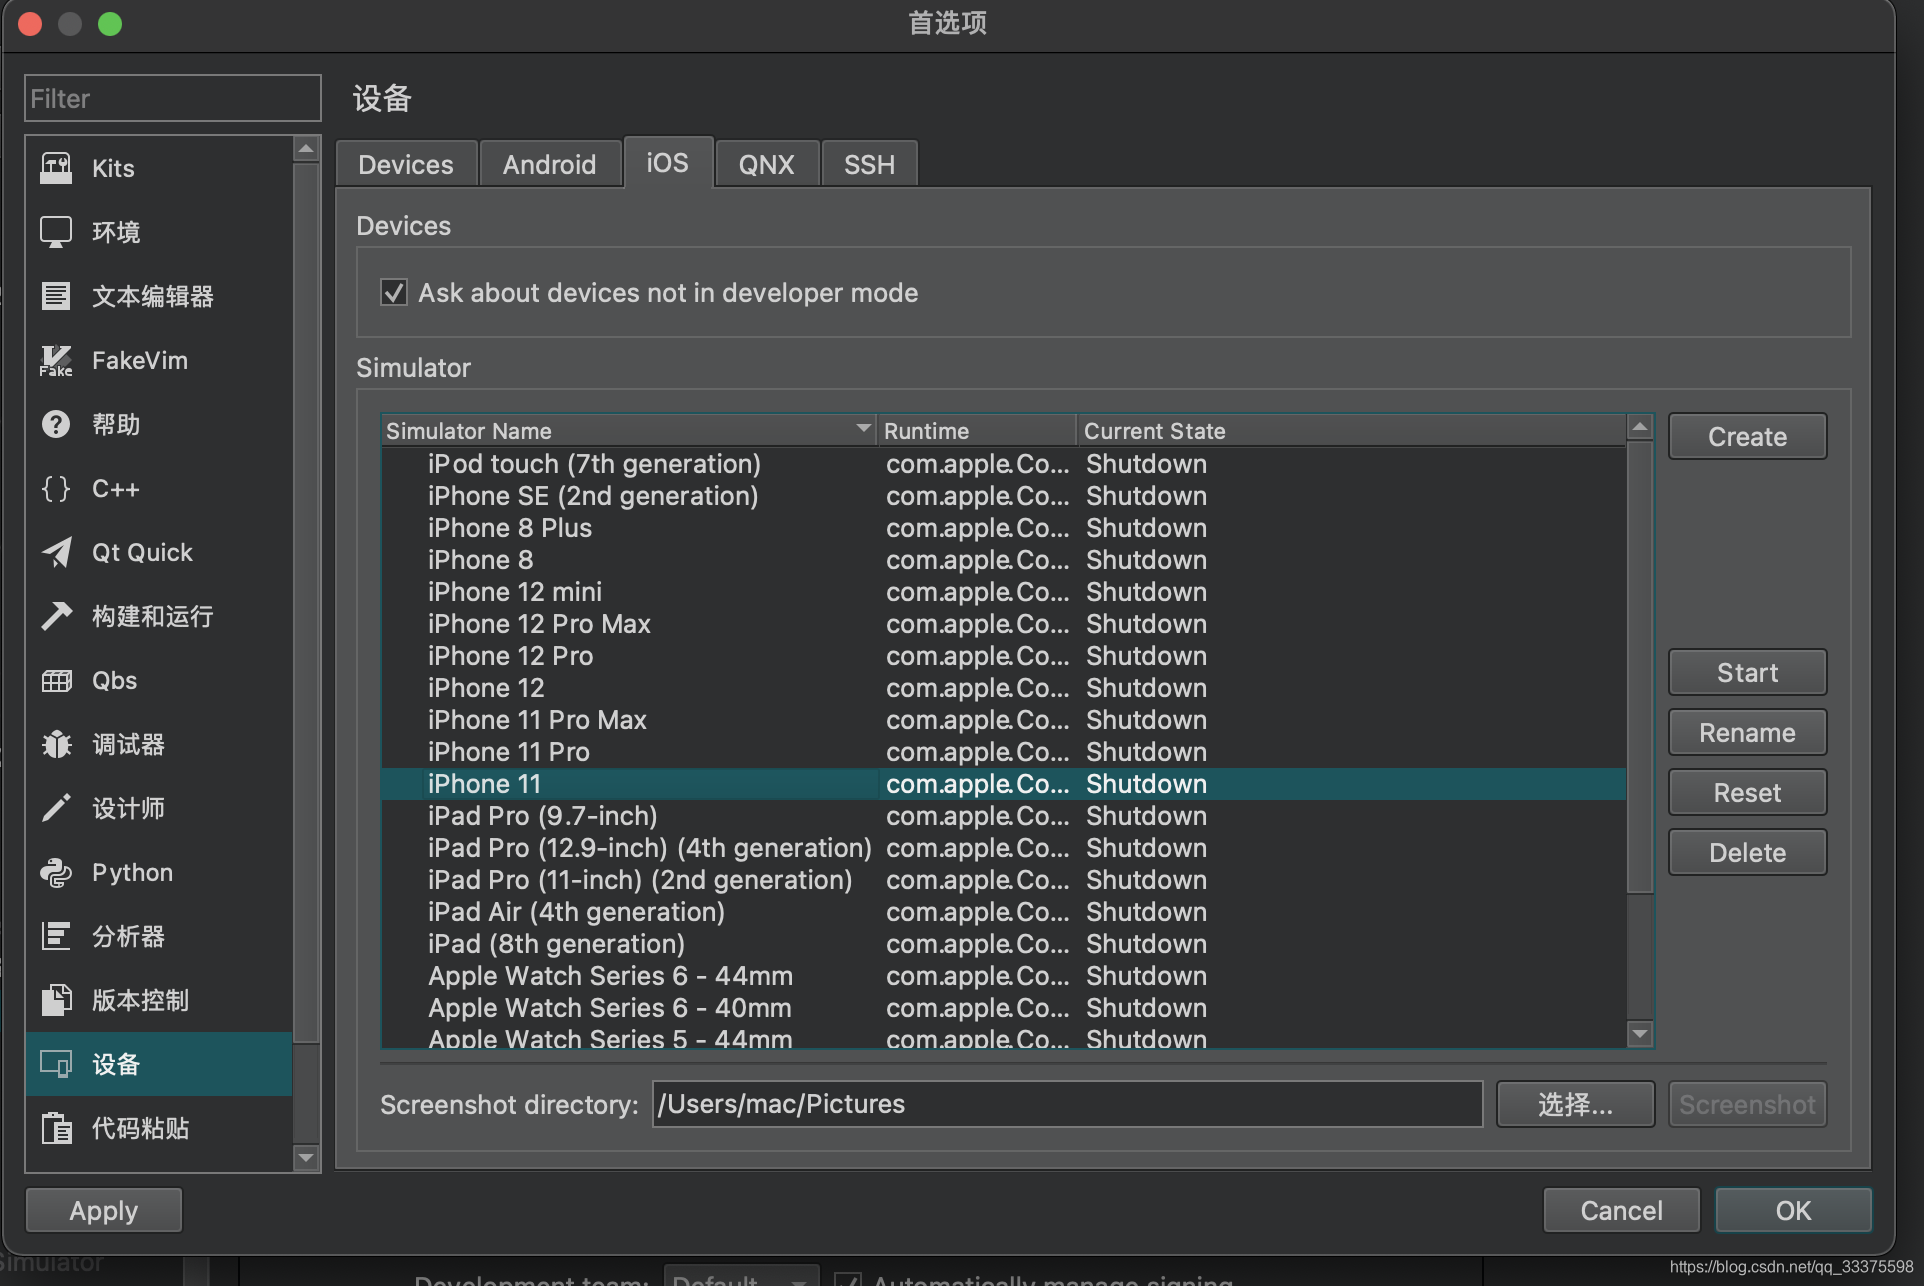This screenshot has width=1924, height=1286.
Task: Select the 设计师 pencil icon
Action: (56, 808)
